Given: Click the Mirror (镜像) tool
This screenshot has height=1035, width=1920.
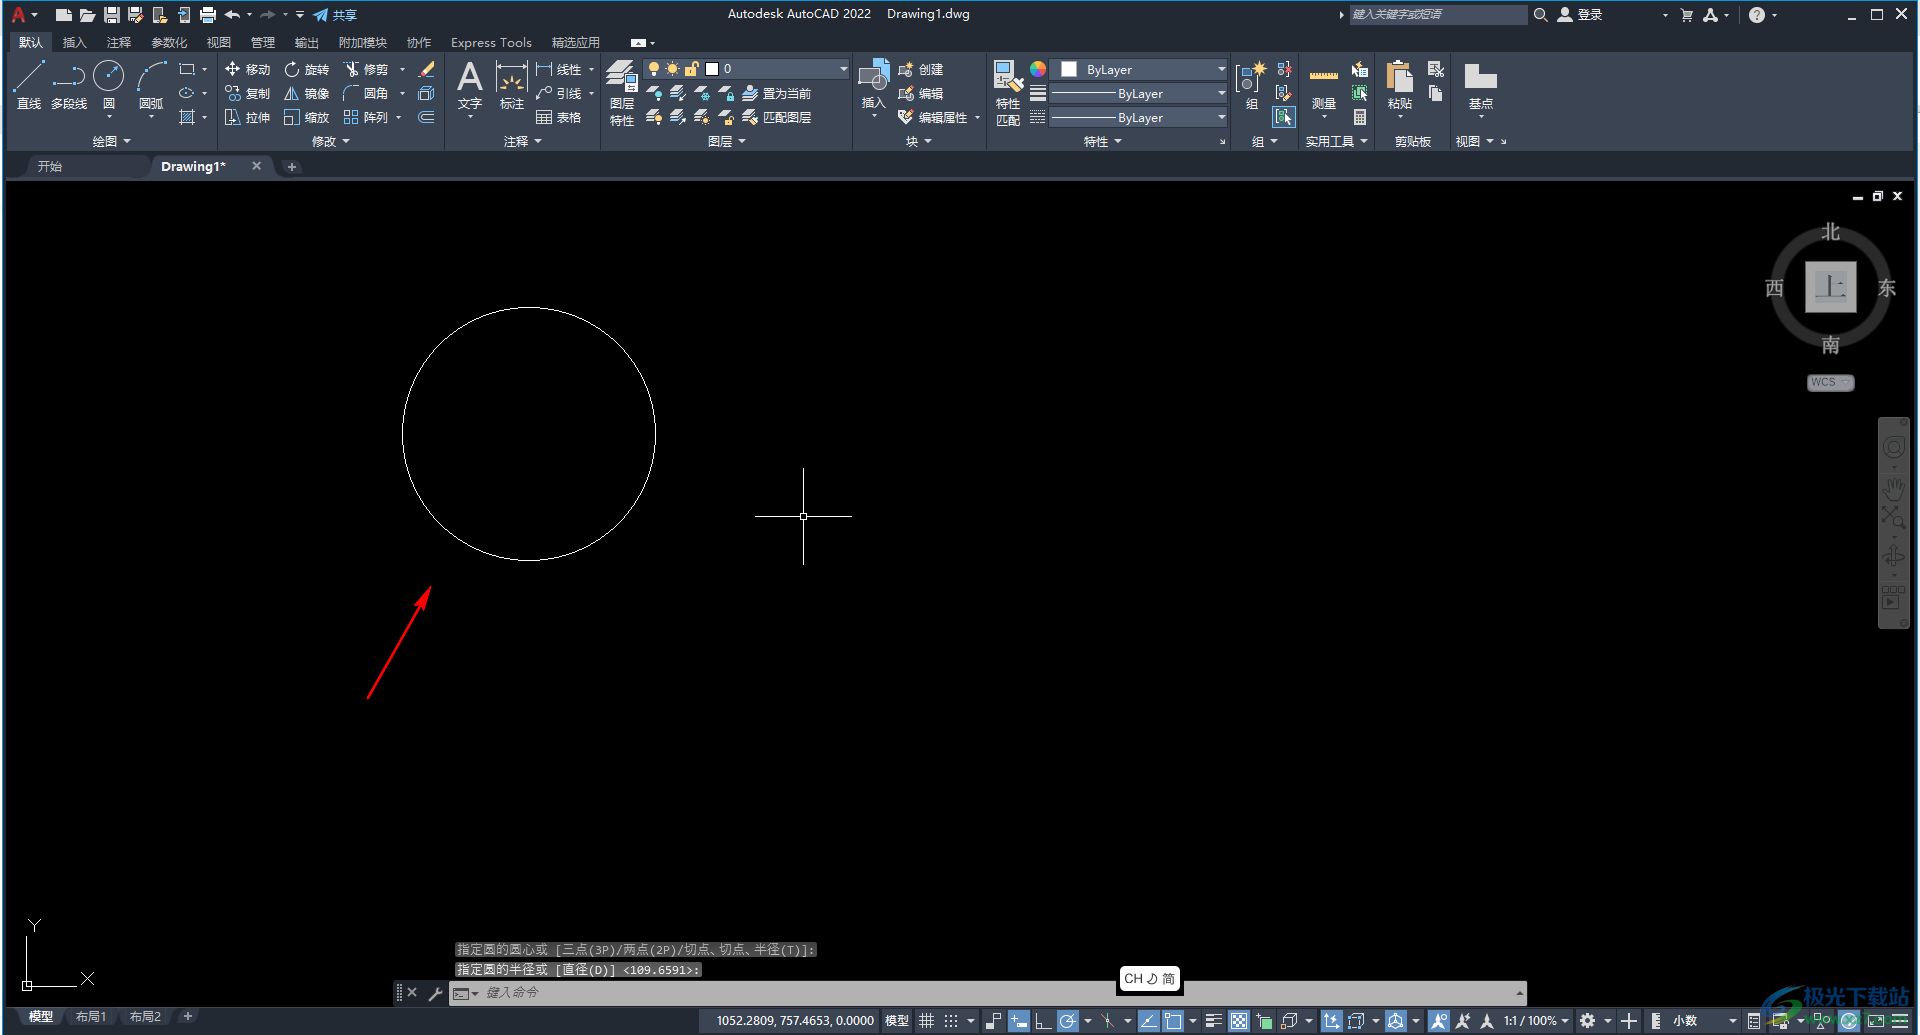Looking at the screenshot, I should coord(306,93).
